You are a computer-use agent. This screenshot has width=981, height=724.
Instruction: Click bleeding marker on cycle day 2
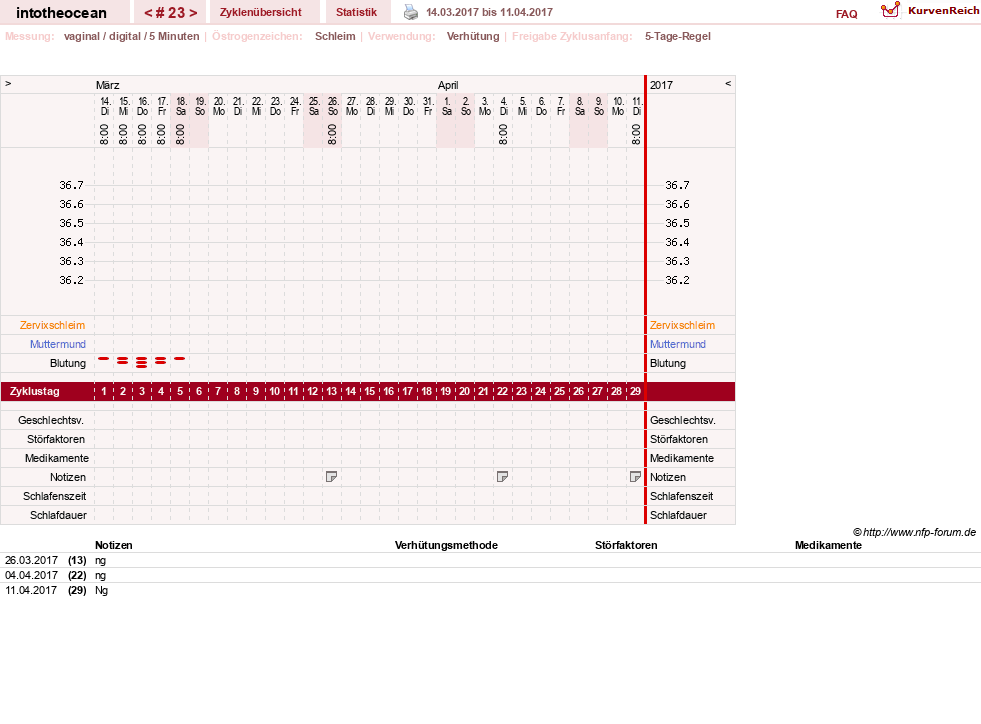(x=123, y=360)
